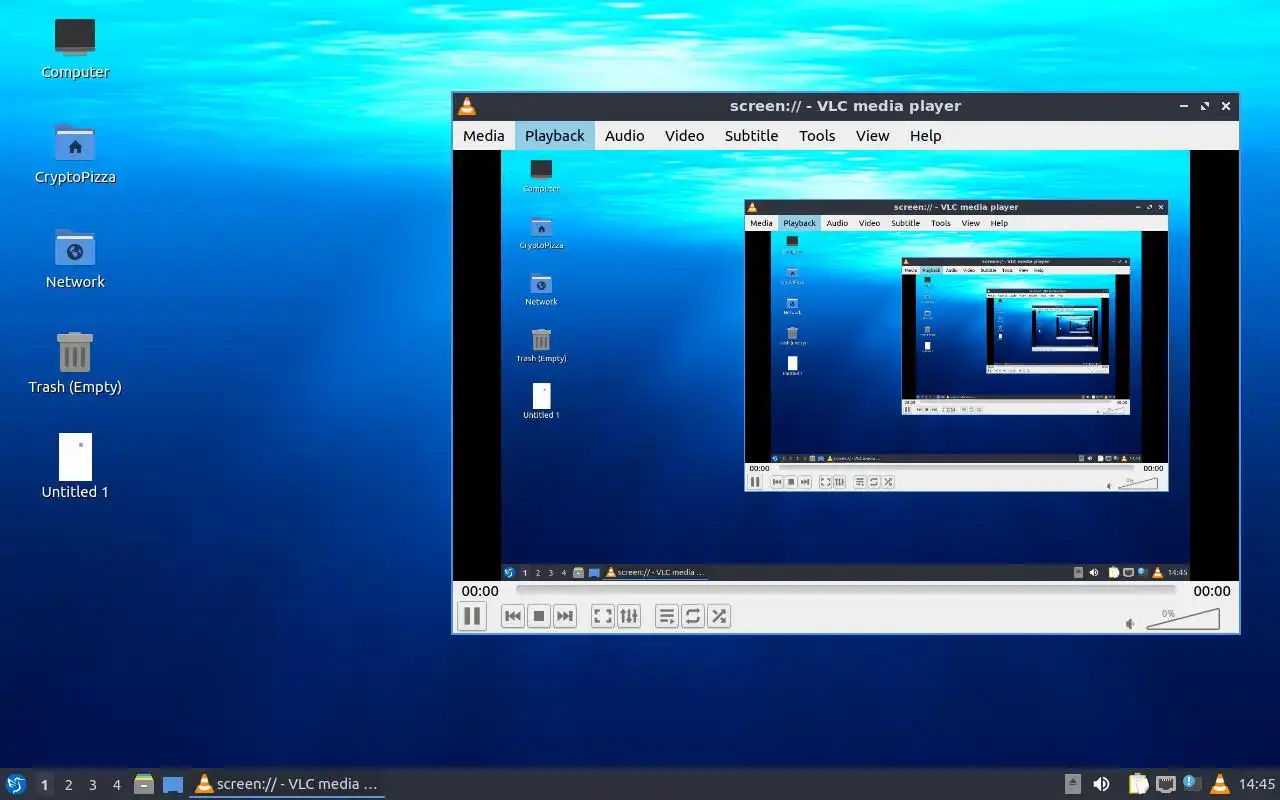Click the removable media tray icon

point(1073,784)
